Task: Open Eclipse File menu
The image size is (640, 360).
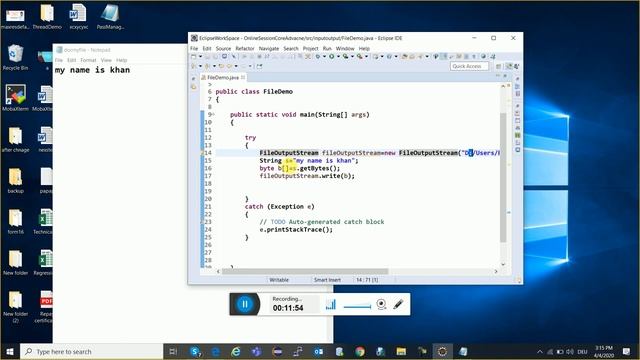Action: 194,48
